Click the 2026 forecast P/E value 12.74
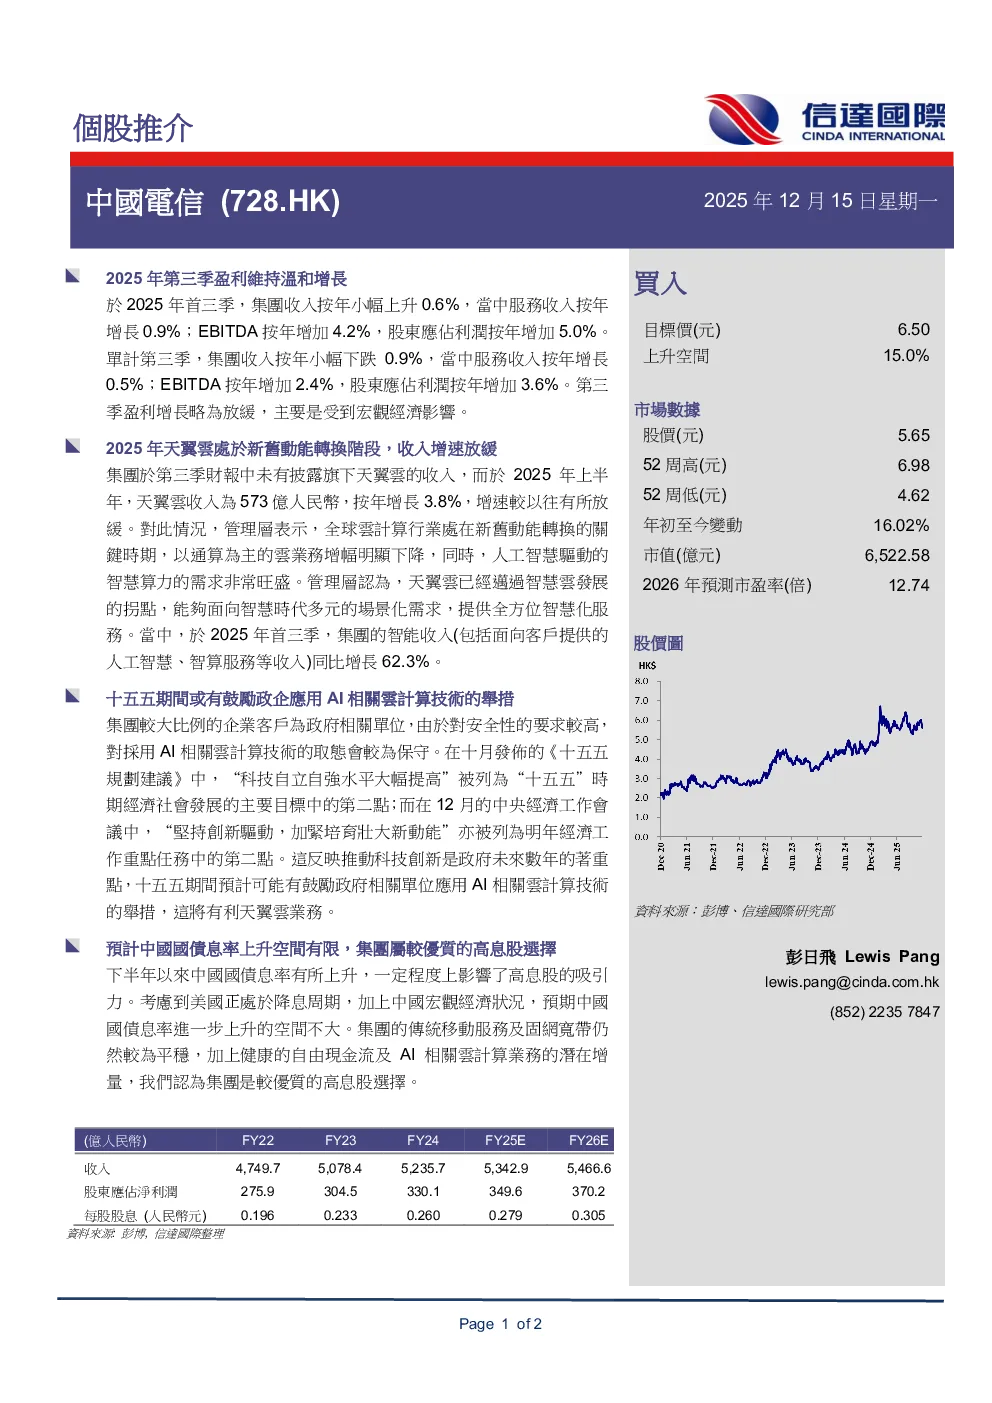Image resolution: width=992 pixels, height=1403 pixels. tap(909, 585)
